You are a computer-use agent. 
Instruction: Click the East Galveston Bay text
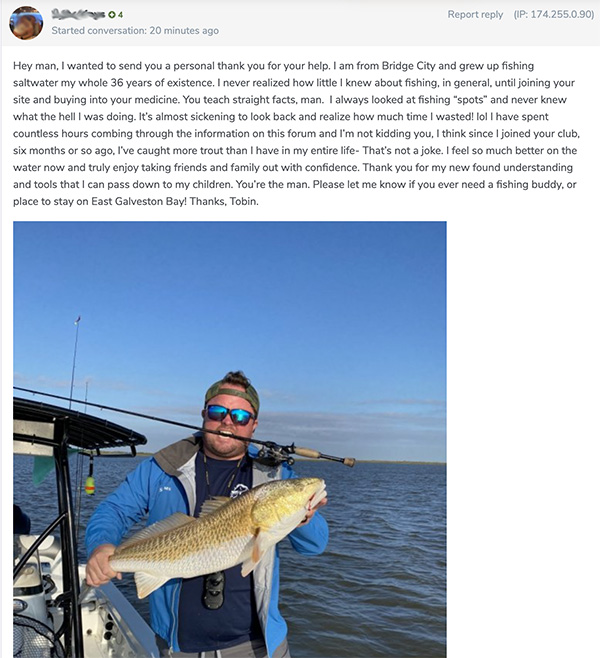[138, 201]
